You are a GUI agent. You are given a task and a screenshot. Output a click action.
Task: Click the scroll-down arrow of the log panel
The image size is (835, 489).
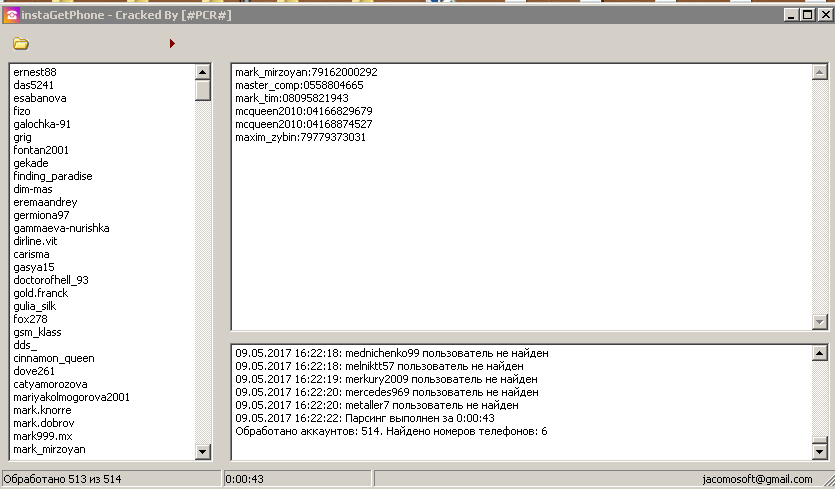pyautogui.click(x=820, y=452)
